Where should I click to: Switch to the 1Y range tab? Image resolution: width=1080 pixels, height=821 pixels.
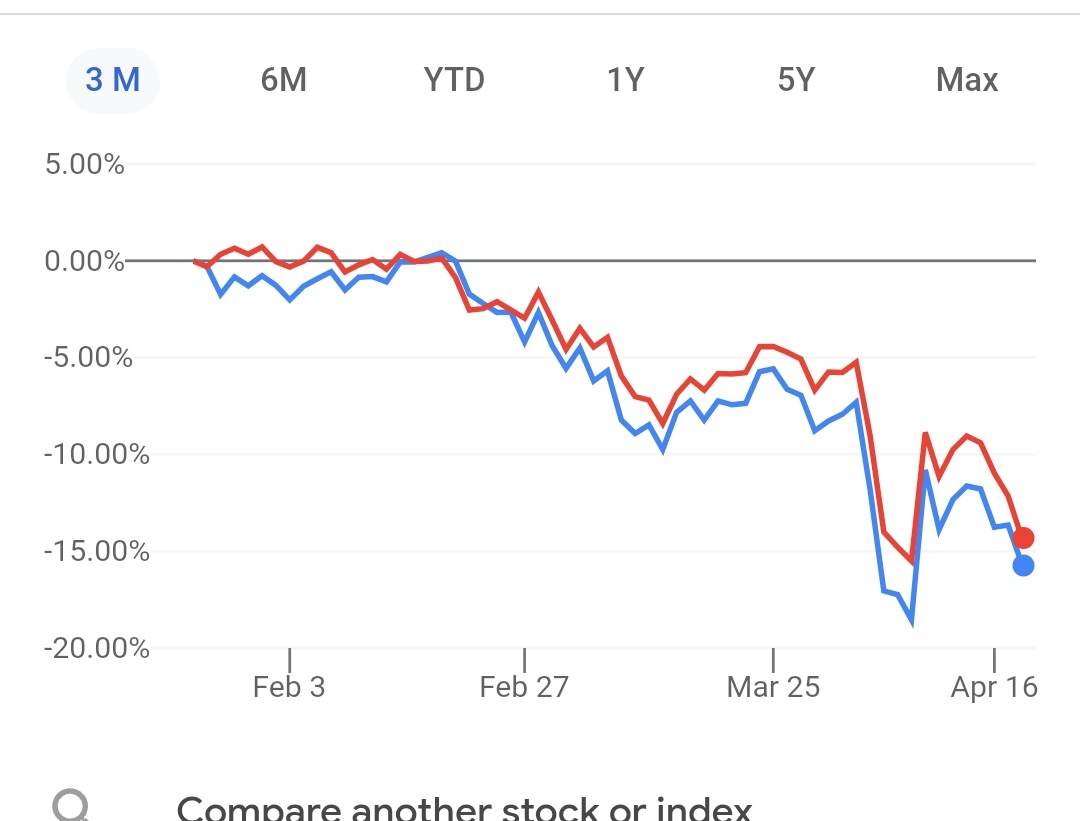[x=625, y=80]
